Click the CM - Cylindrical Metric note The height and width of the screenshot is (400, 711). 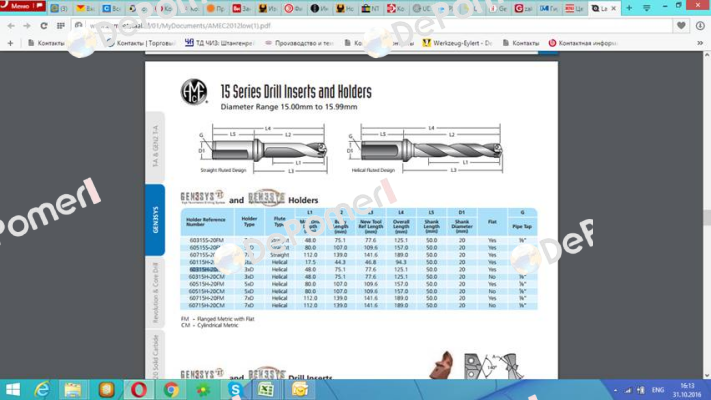click(x=209, y=325)
